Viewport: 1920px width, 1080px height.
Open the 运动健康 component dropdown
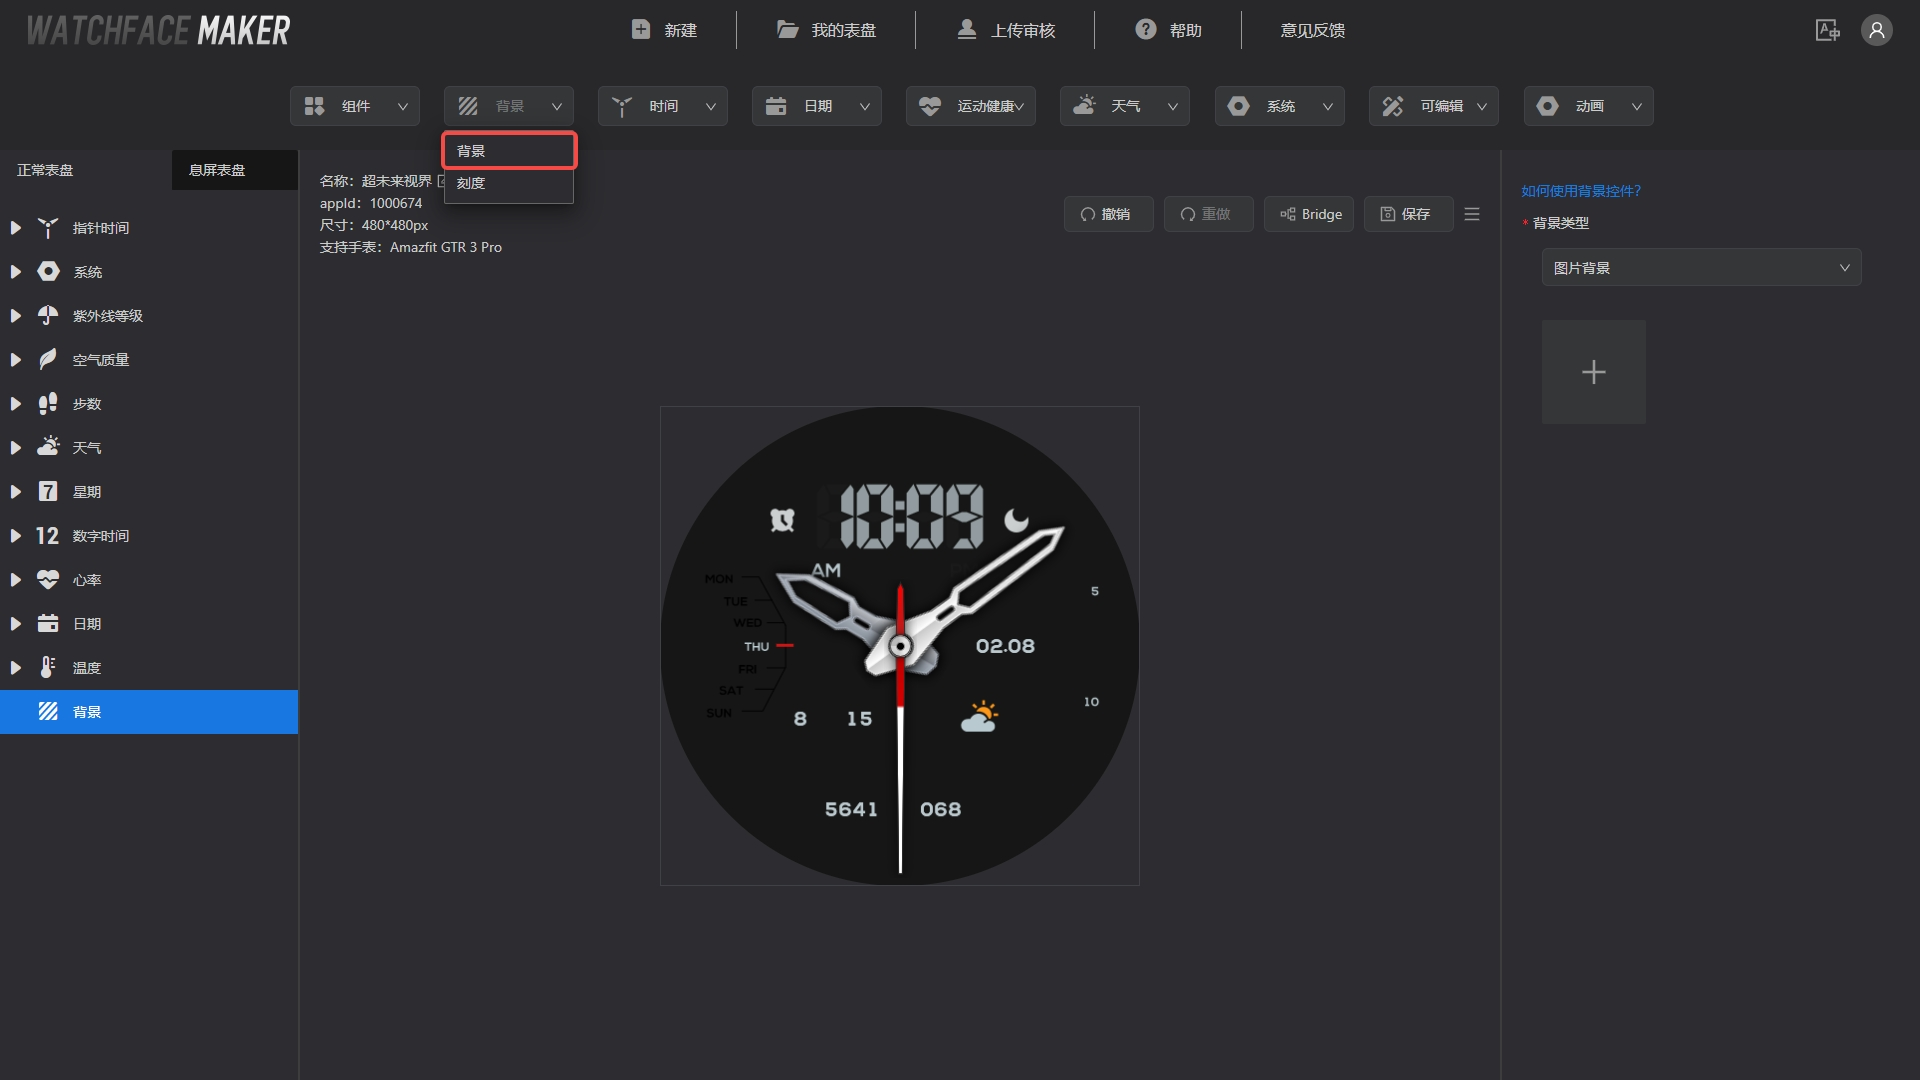[x=970, y=106]
